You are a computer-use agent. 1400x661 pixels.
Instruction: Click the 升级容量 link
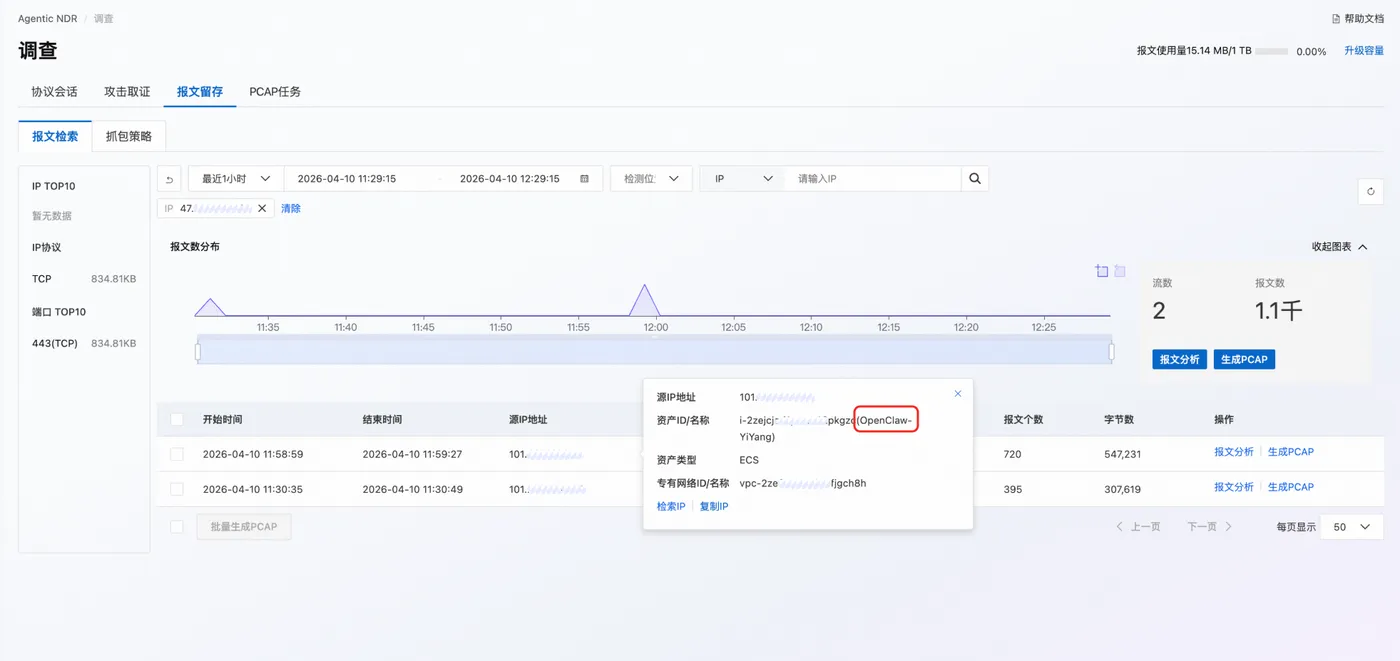1364,50
